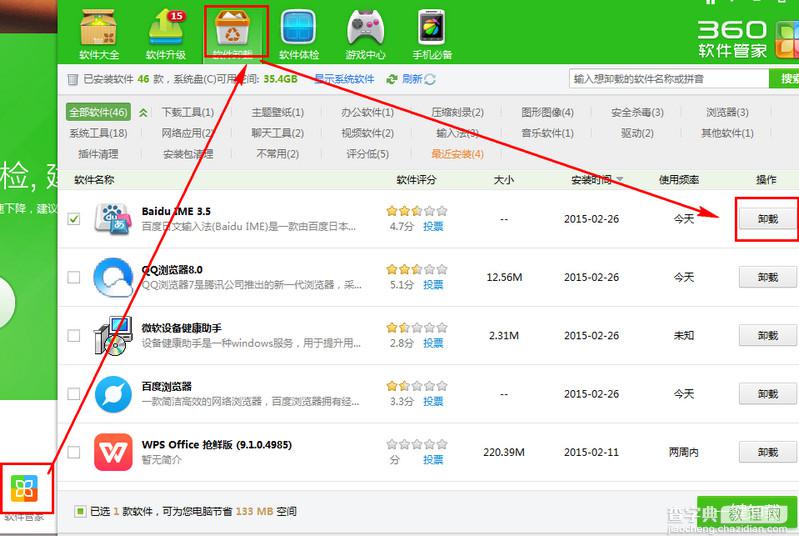799x536 pixels.
Task: Select the 视频软件(2) category
Action: tap(367, 133)
